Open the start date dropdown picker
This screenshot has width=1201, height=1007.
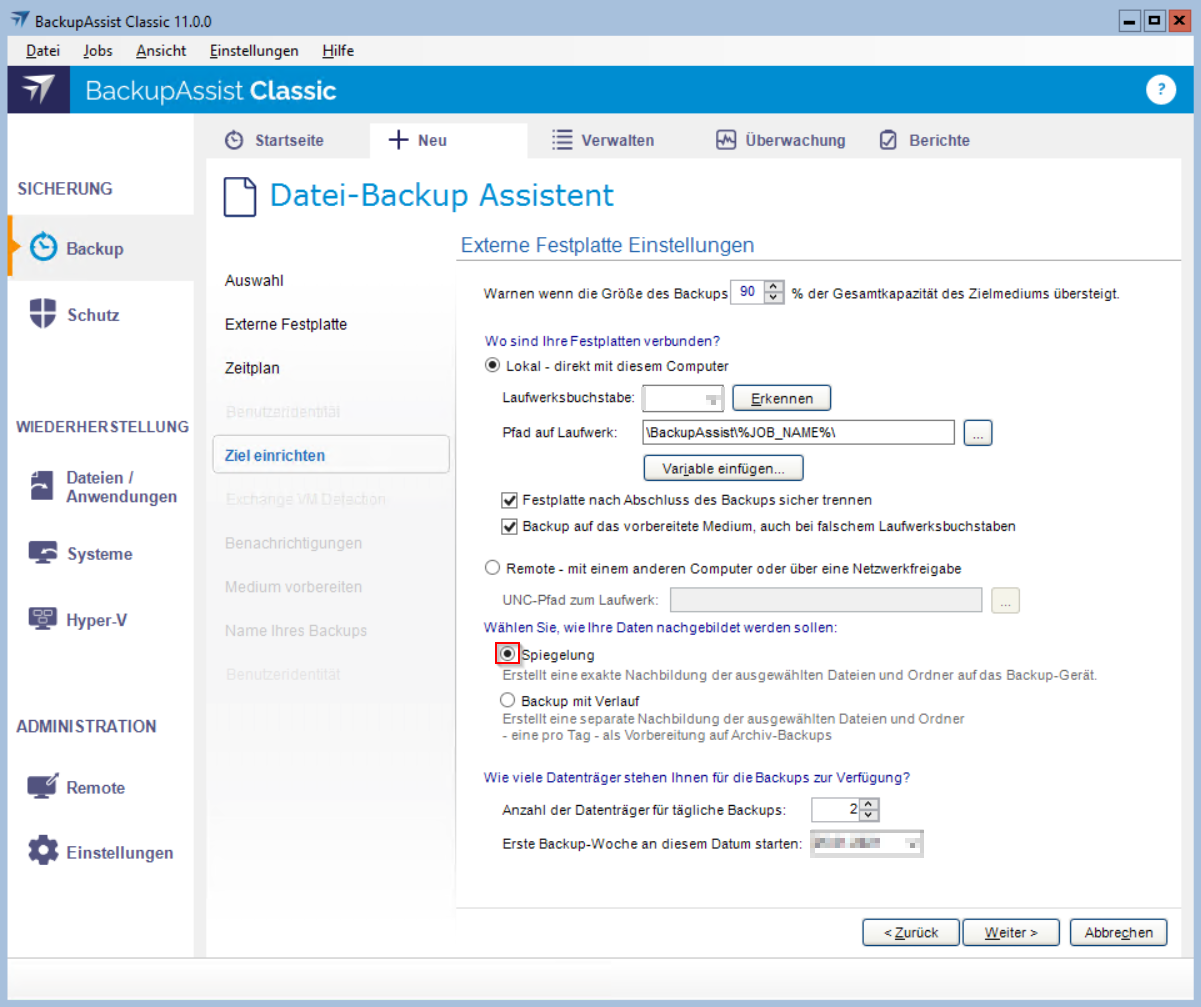[911, 845]
